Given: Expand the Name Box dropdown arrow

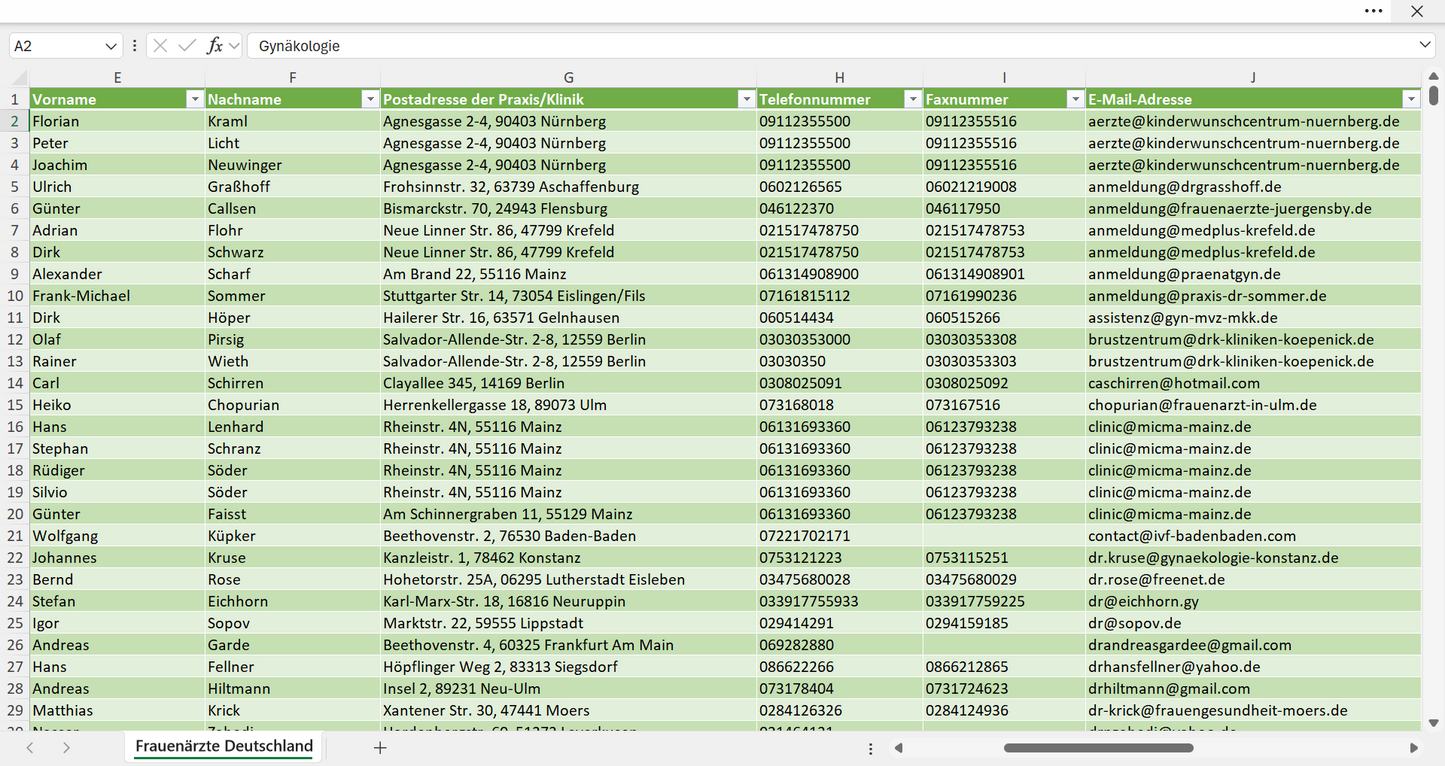Looking at the screenshot, I should click(x=111, y=46).
